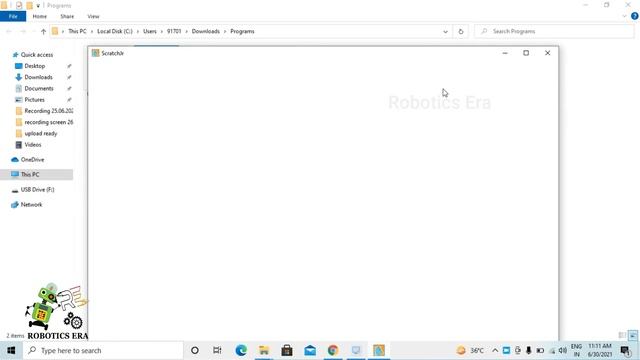Switch to the Home ribbon tab
The width and height of the screenshot is (640, 360).
pos(40,16)
